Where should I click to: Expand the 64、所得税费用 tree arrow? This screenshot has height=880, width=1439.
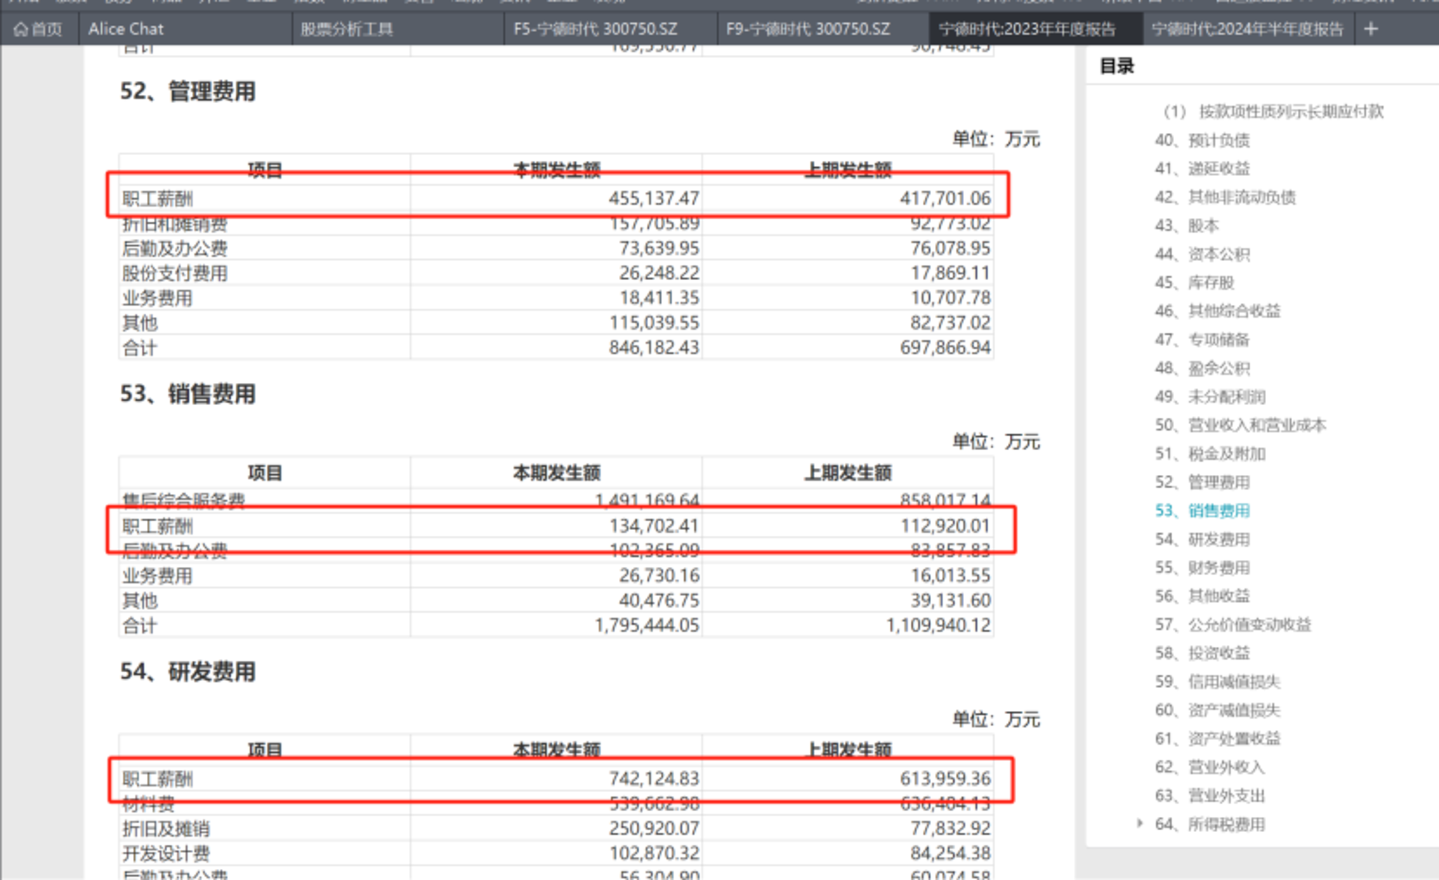click(x=1140, y=823)
